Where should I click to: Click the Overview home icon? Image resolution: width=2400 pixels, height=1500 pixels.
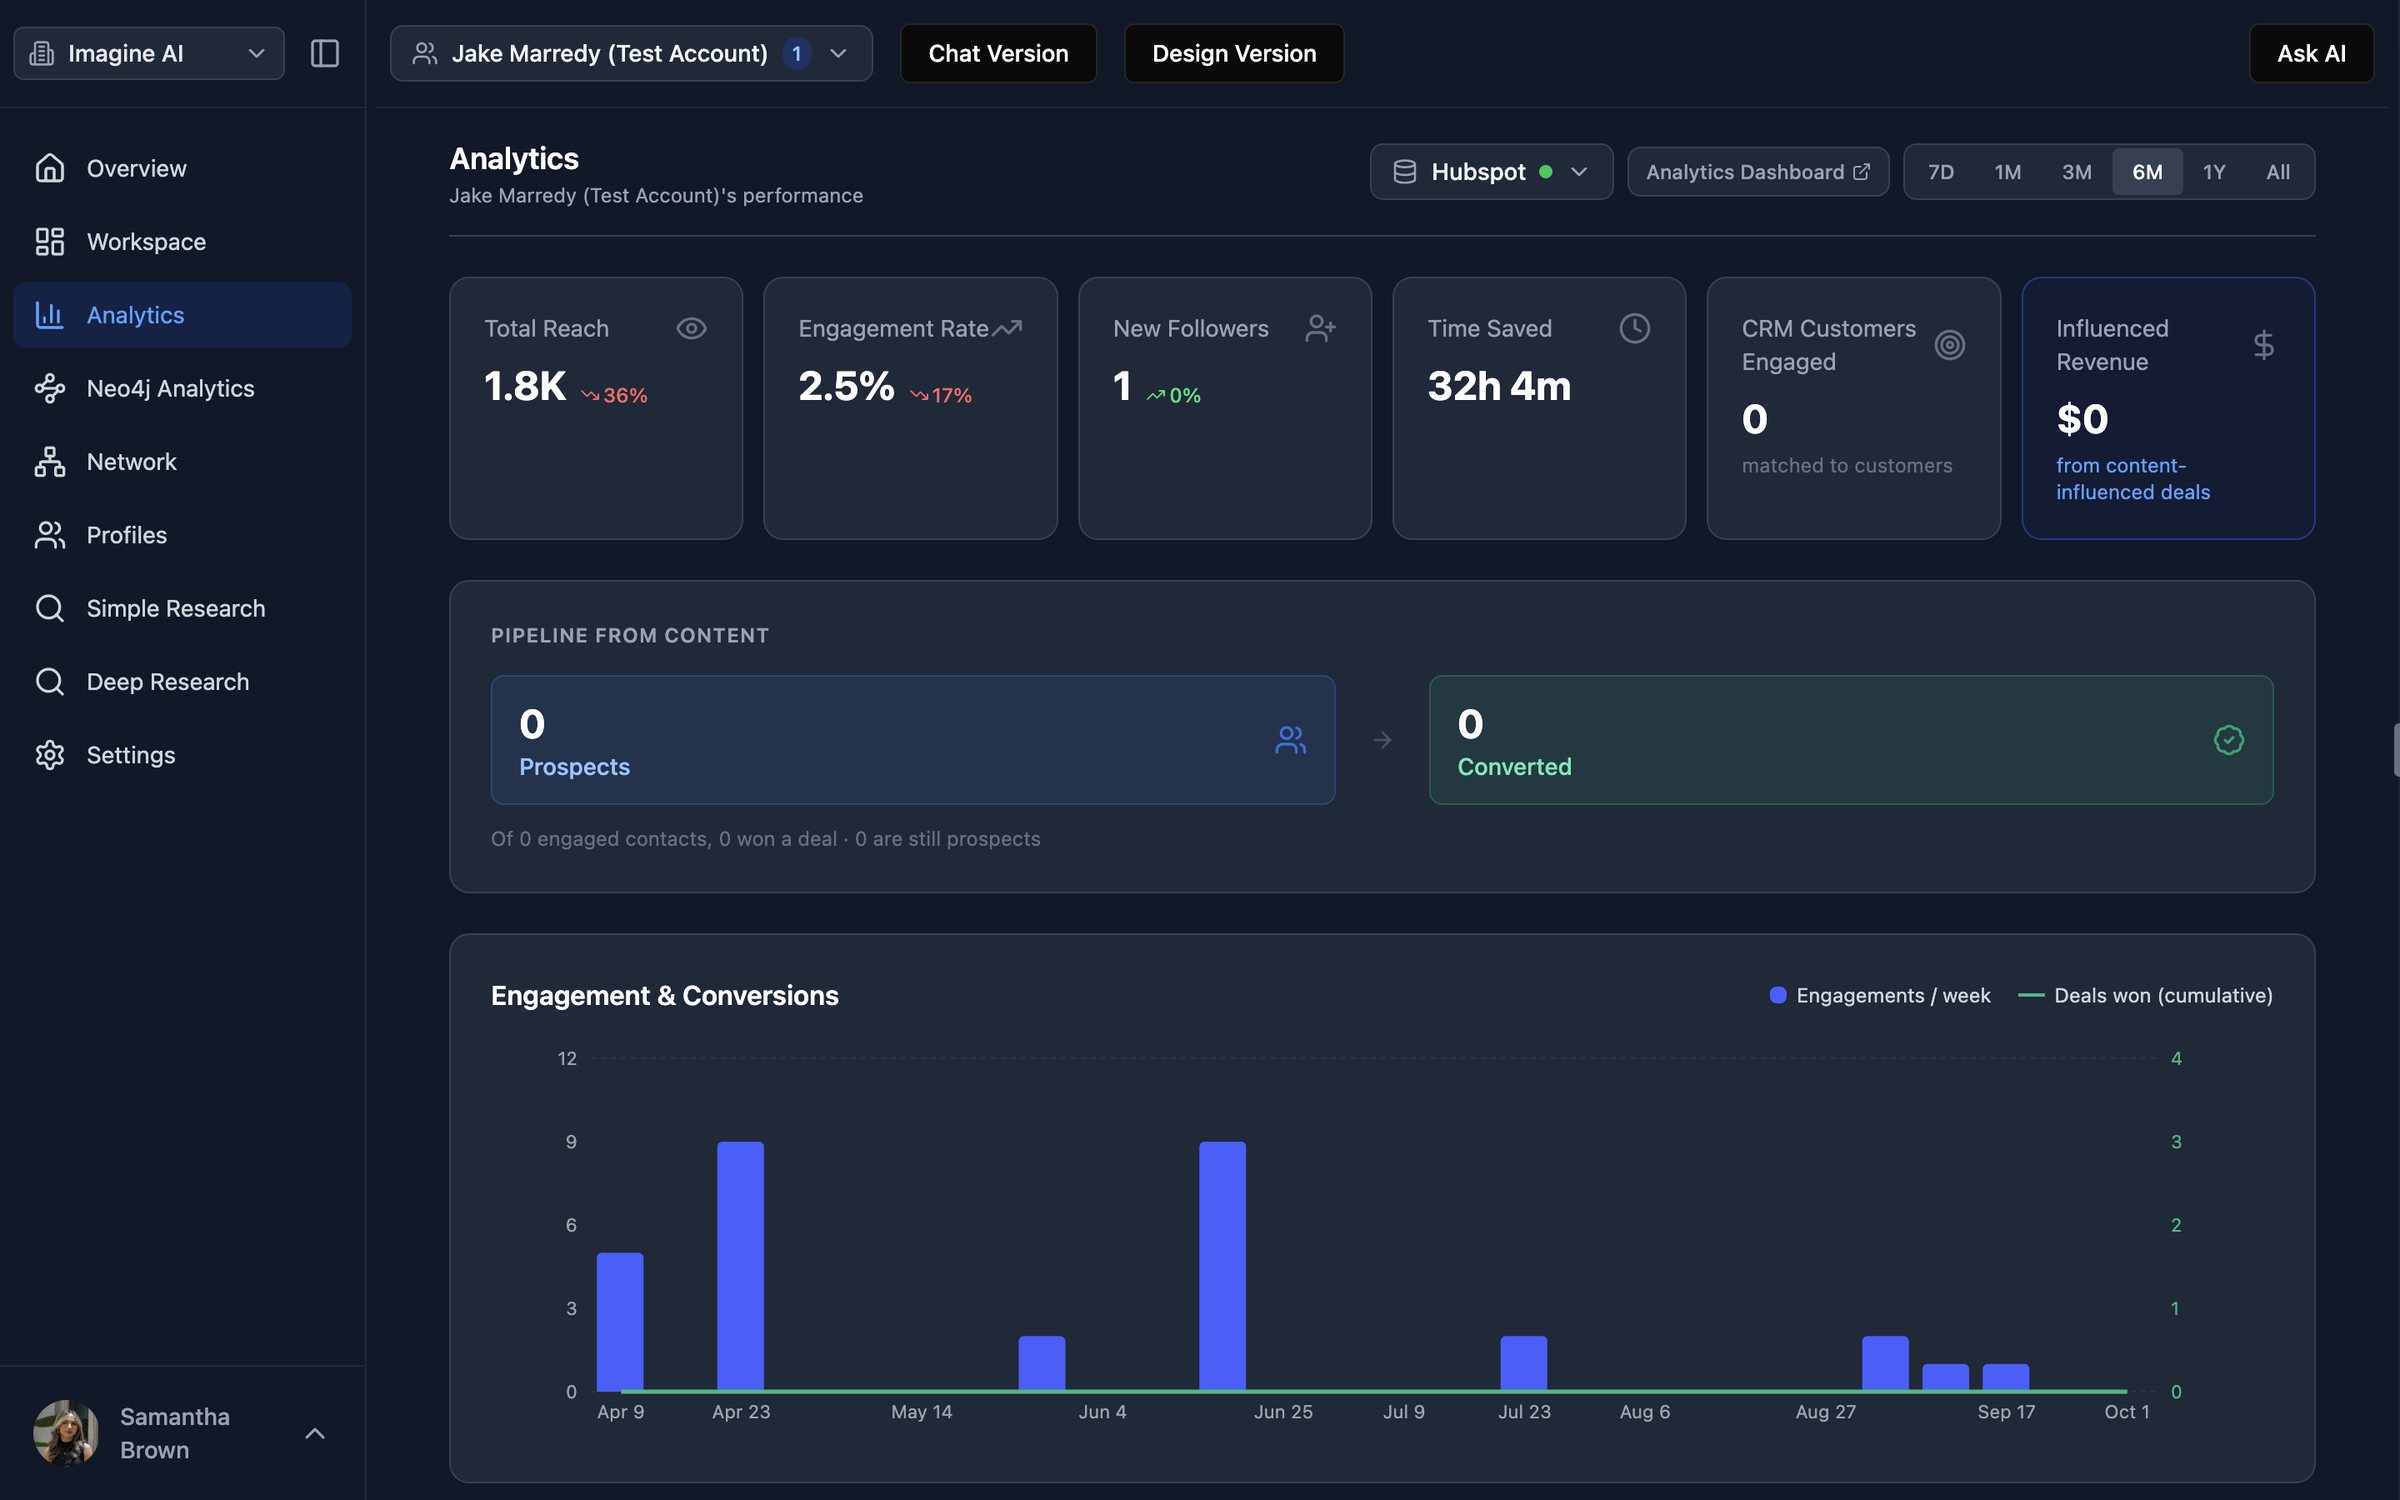tap(49, 168)
